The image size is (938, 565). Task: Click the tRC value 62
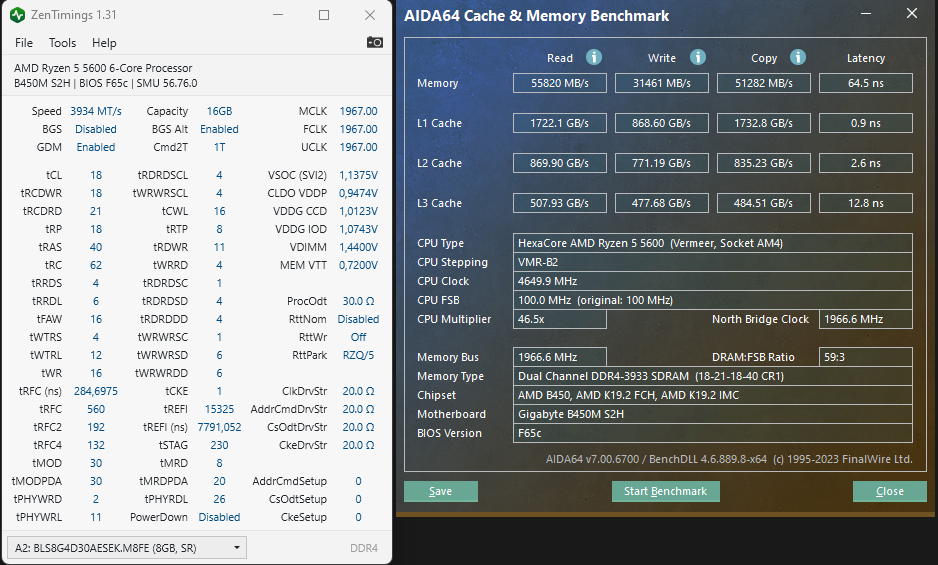[96, 265]
